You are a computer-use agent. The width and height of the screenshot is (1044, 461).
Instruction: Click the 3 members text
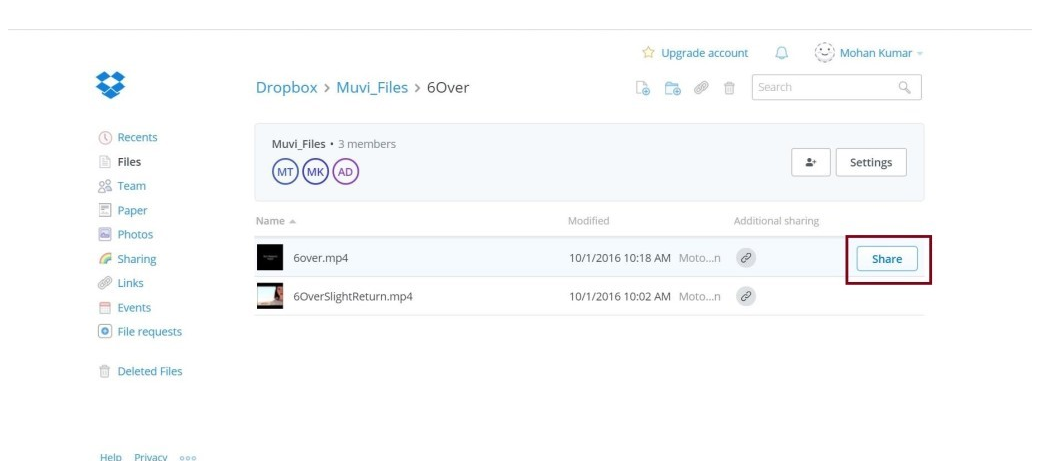(x=366, y=144)
